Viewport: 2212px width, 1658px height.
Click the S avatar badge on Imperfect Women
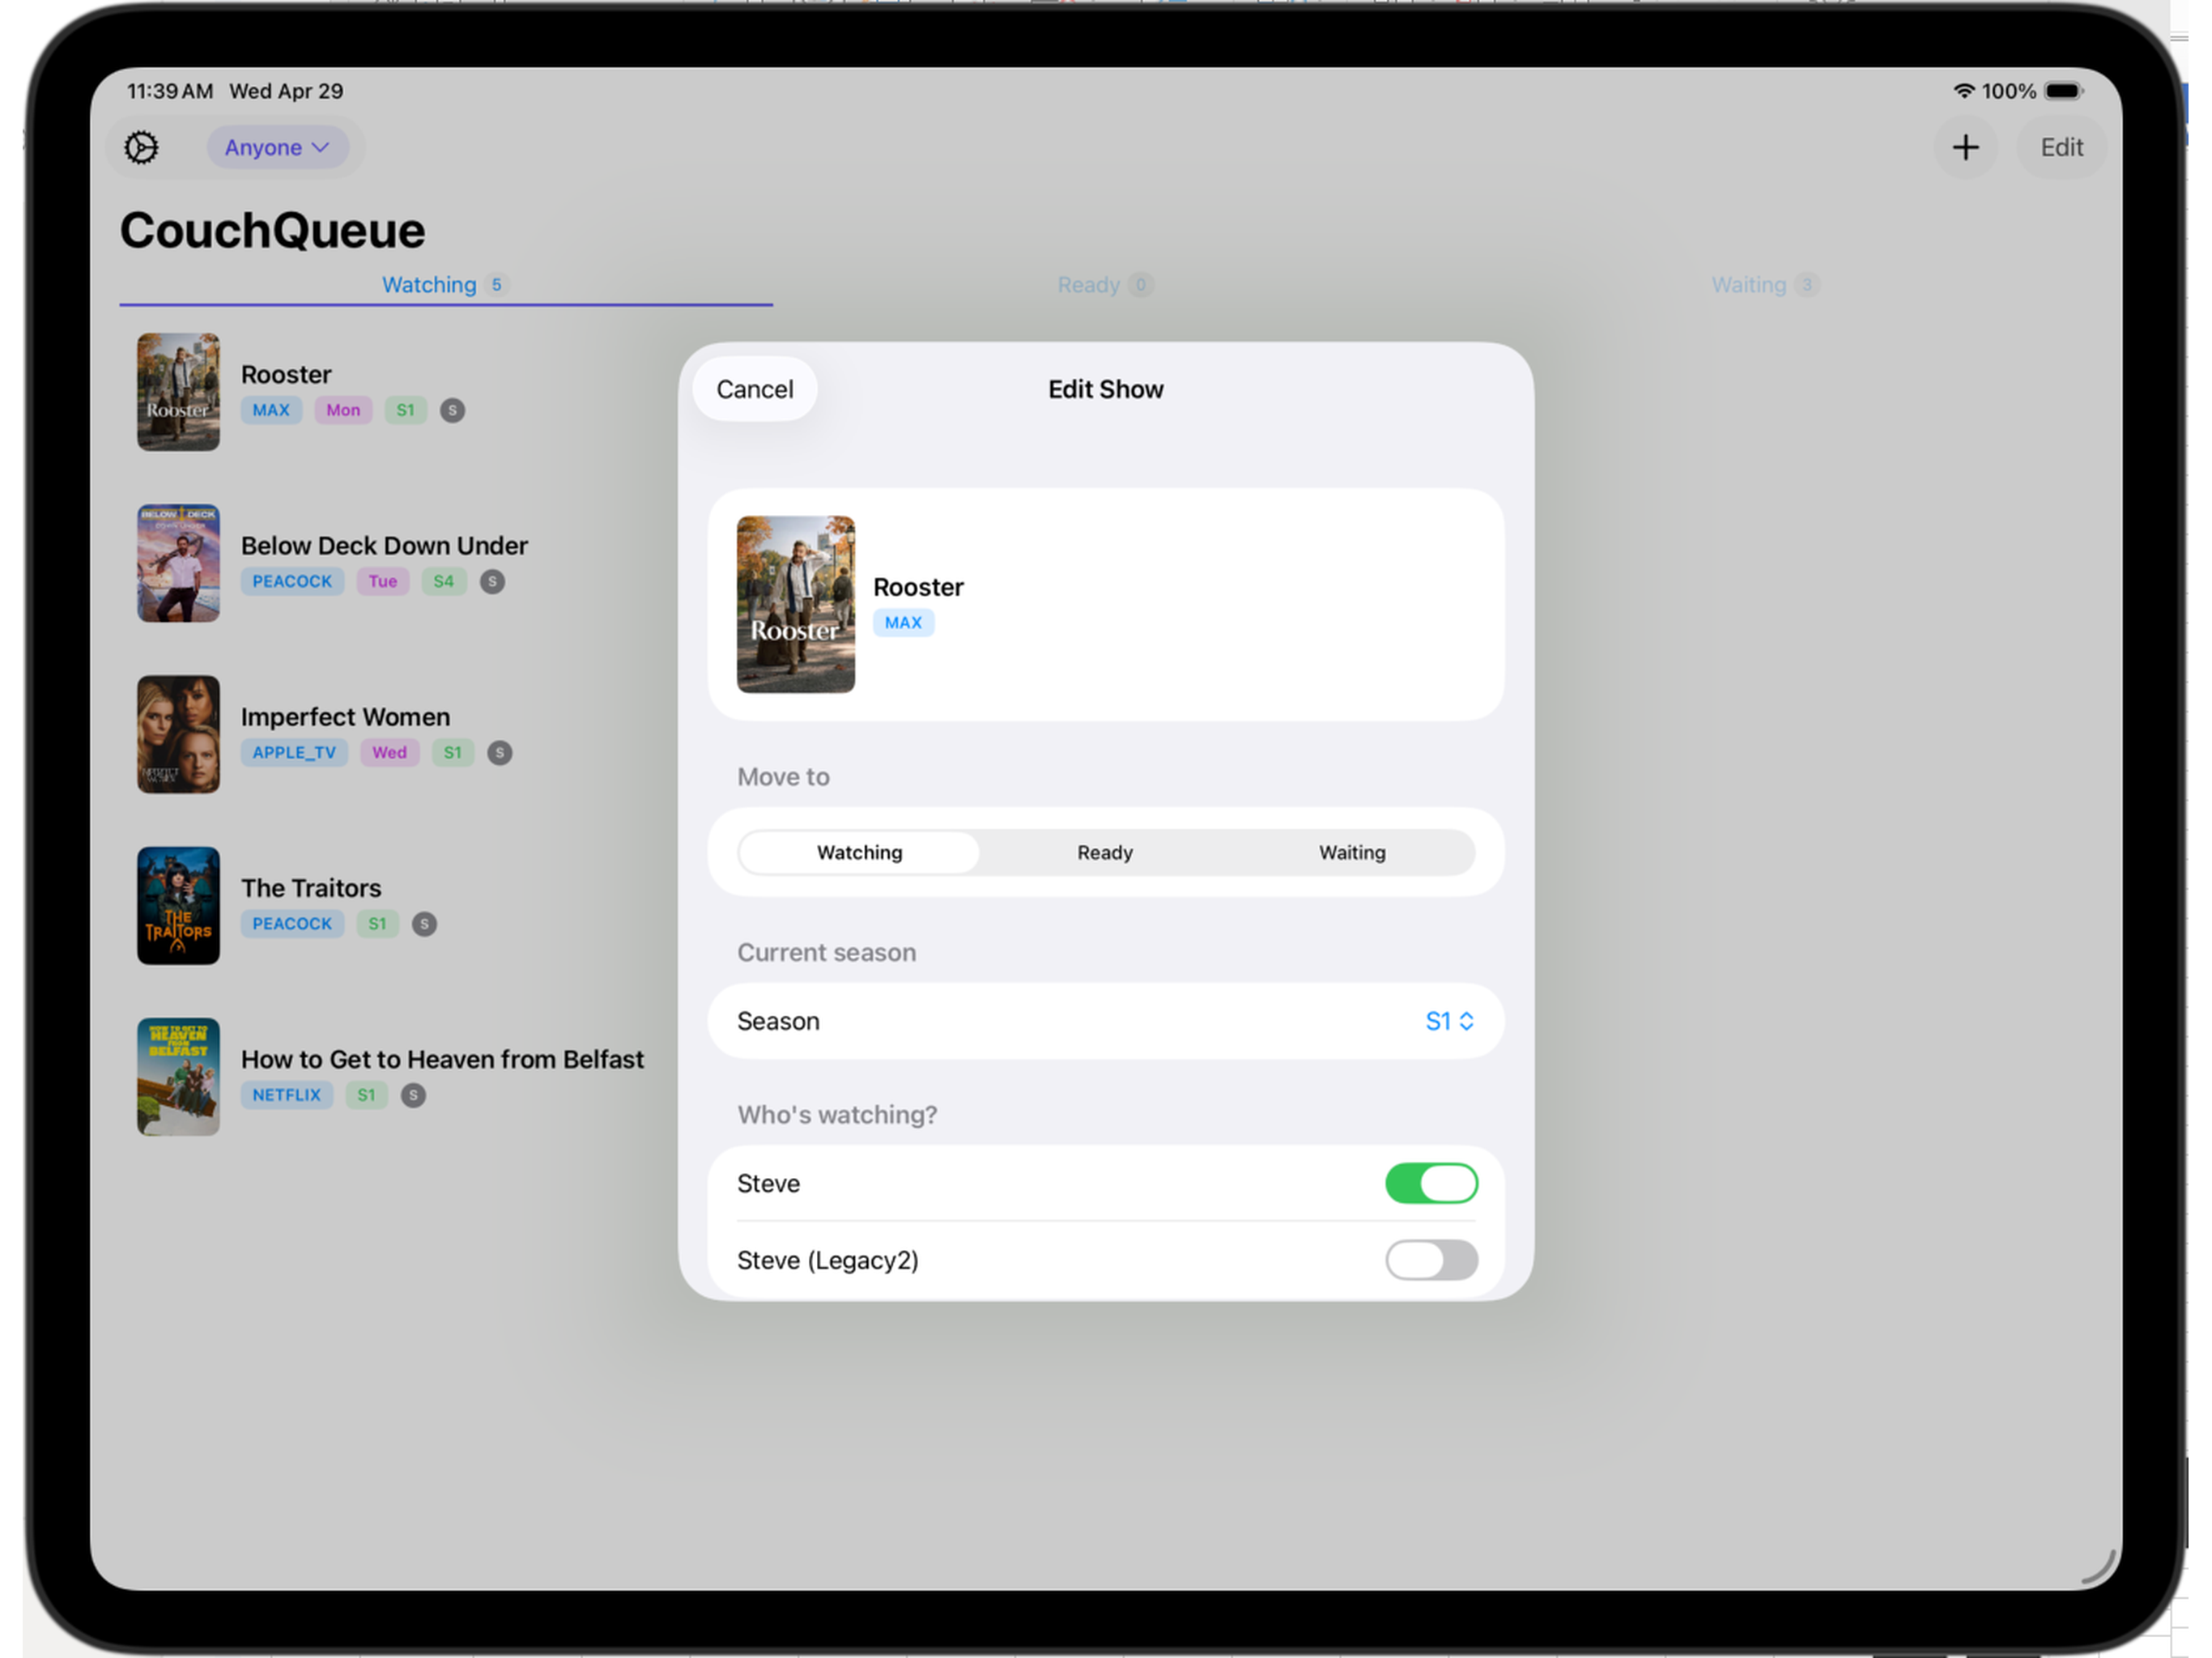click(500, 753)
